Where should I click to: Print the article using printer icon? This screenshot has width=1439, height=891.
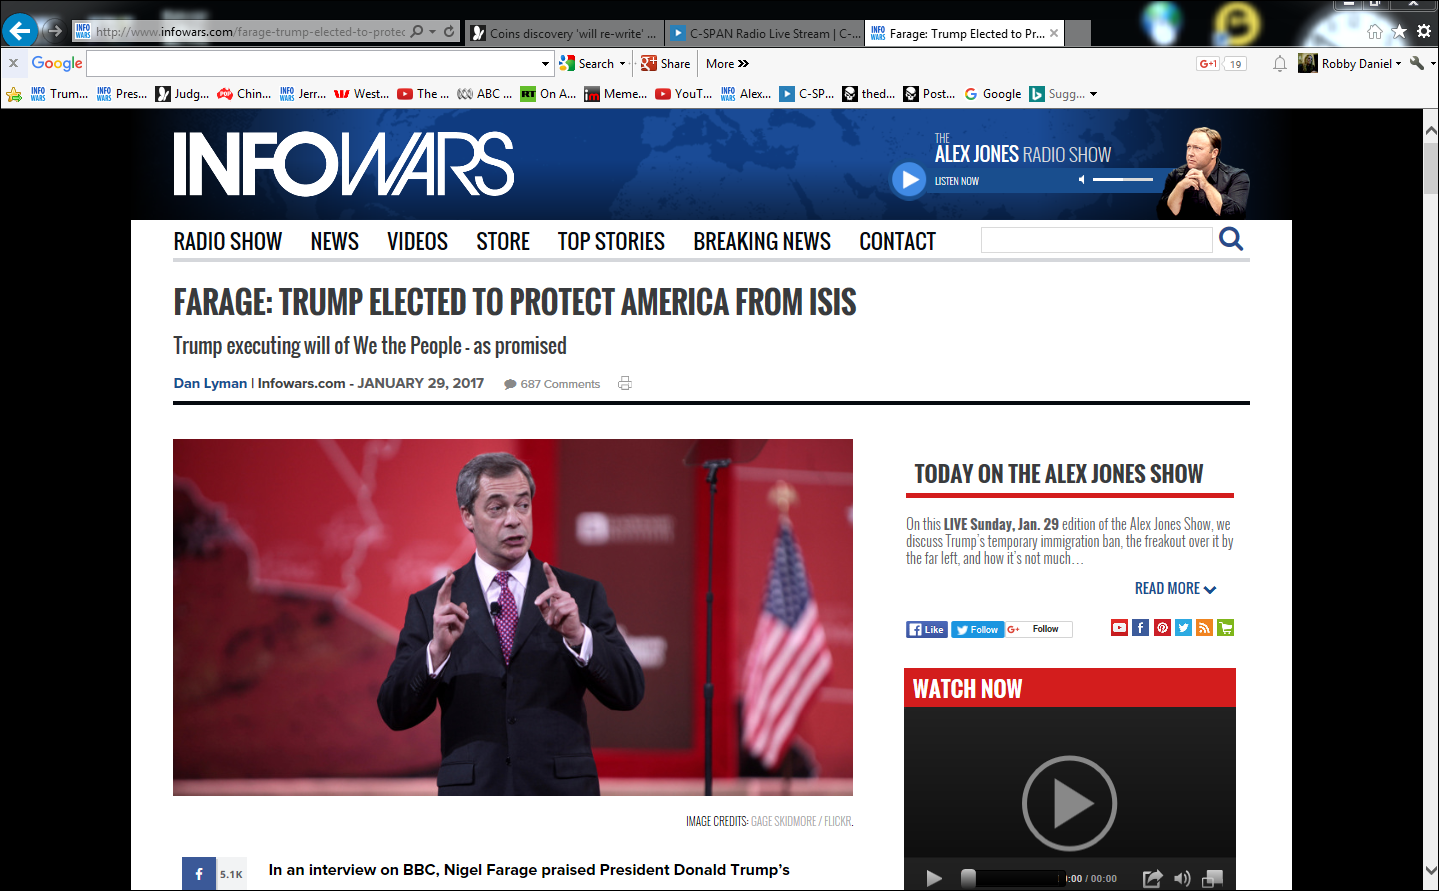click(x=625, y=384)
